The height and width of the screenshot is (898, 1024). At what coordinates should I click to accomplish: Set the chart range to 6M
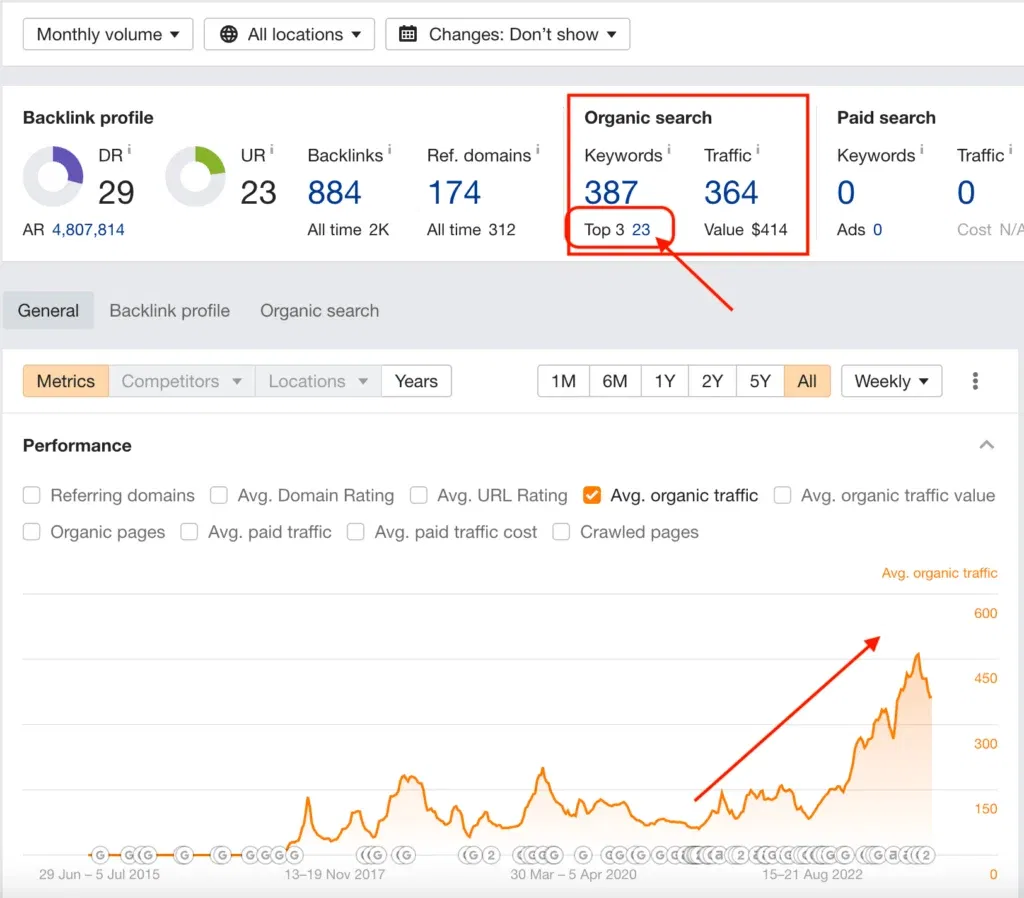point(615,381)
